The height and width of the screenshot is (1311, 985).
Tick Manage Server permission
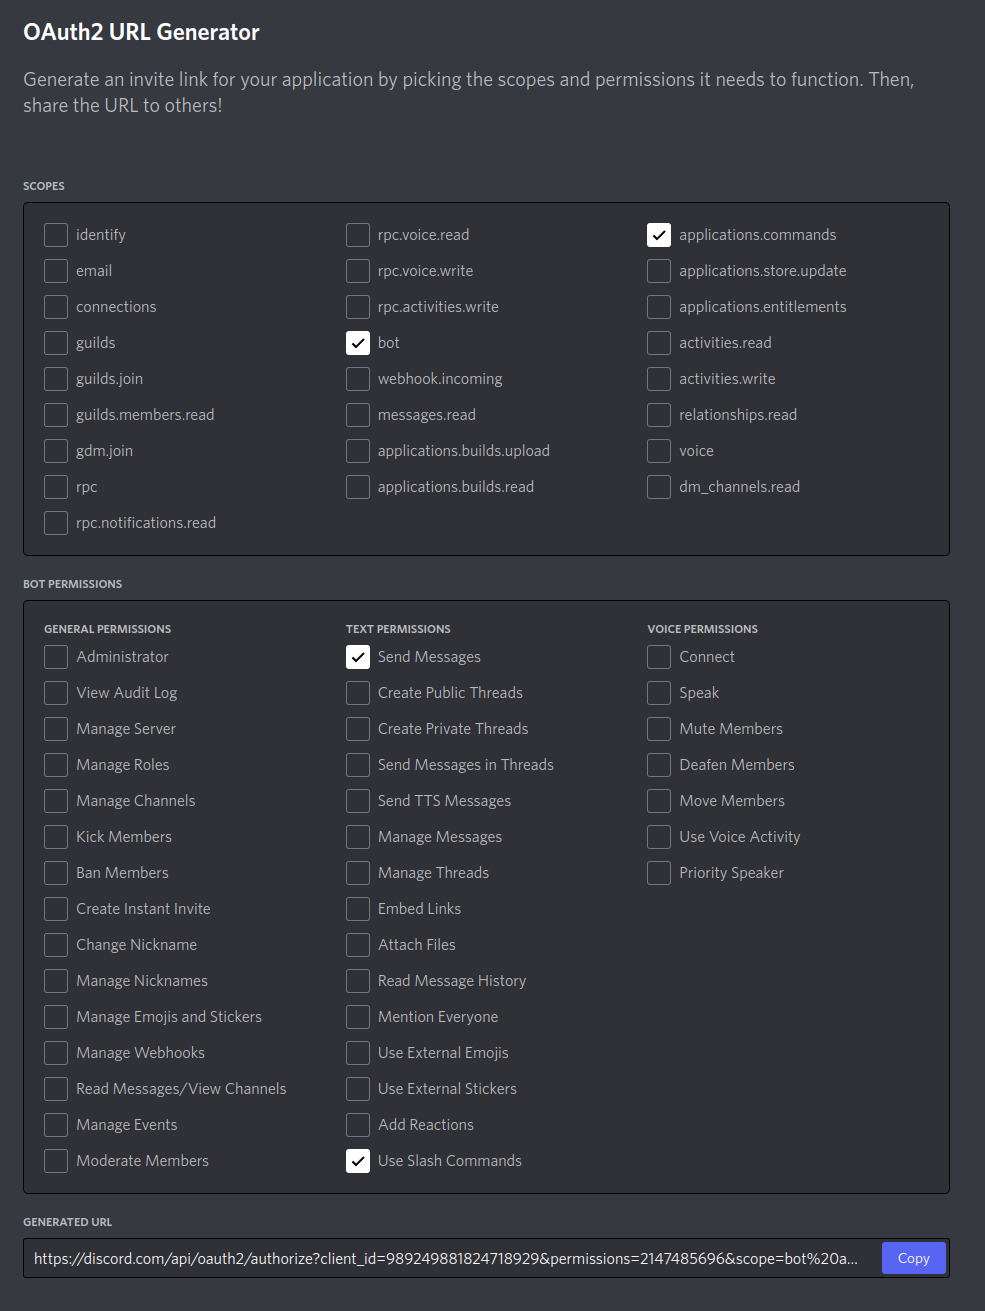[56, 729]
